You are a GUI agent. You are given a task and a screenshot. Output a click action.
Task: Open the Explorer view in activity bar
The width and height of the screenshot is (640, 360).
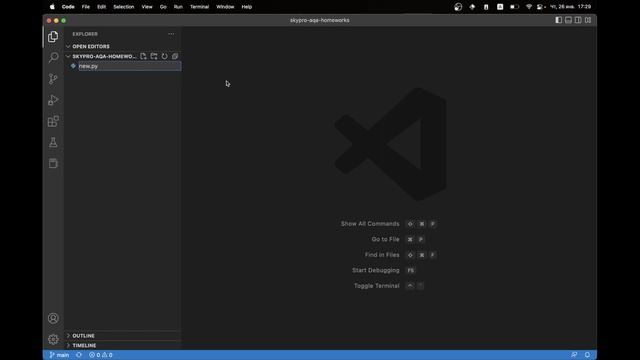(53, 37)
